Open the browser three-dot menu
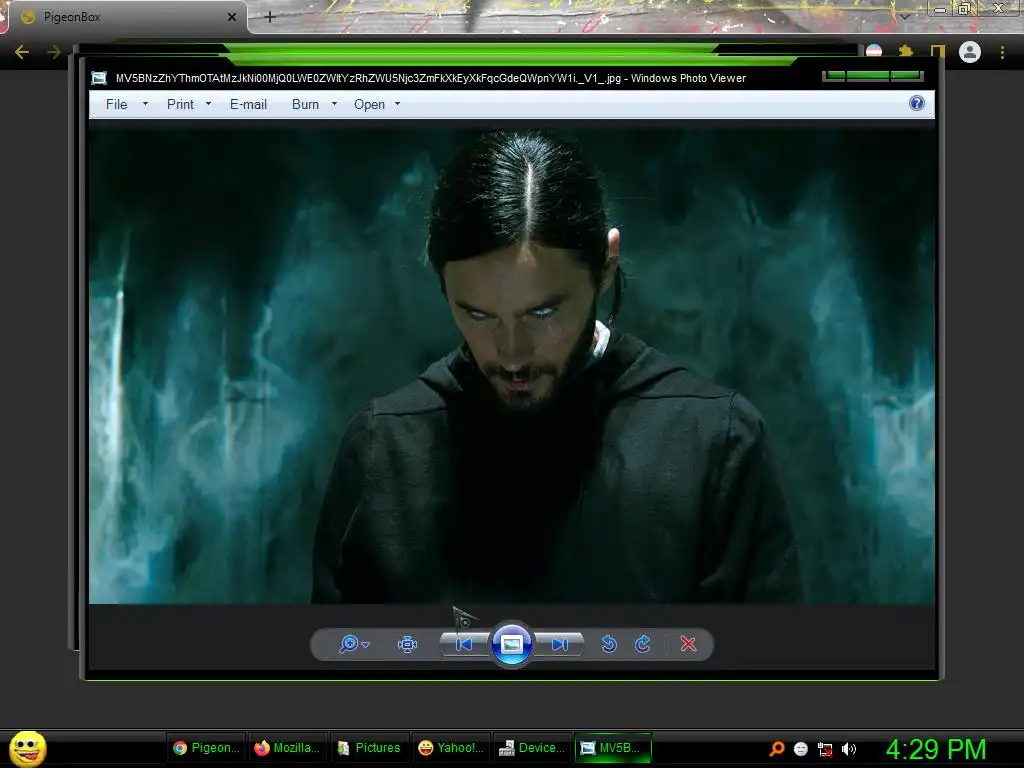1024x768 pixels. (1002, 52)
